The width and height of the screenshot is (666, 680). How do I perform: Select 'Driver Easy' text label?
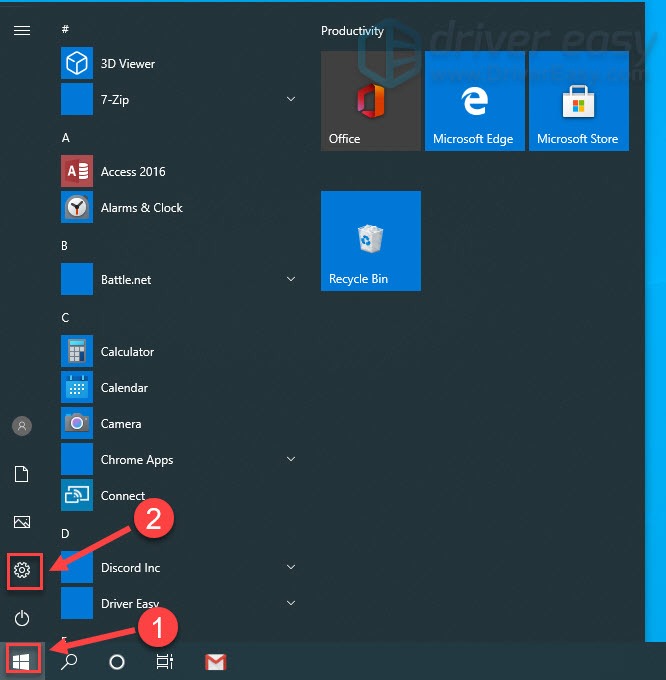coord(130,604)
